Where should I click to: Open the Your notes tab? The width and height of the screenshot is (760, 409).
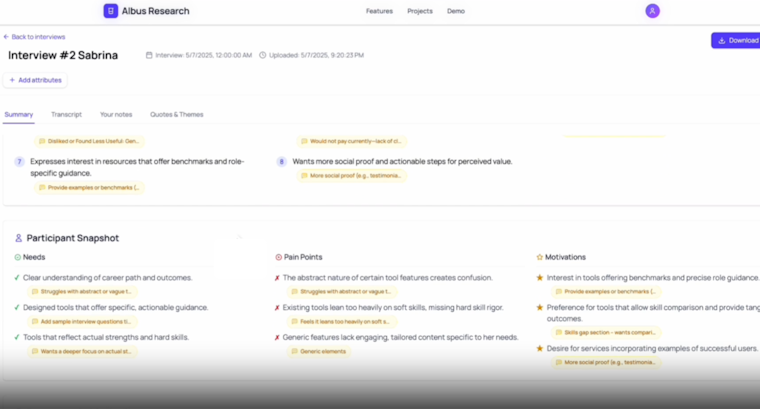point(116,114)
